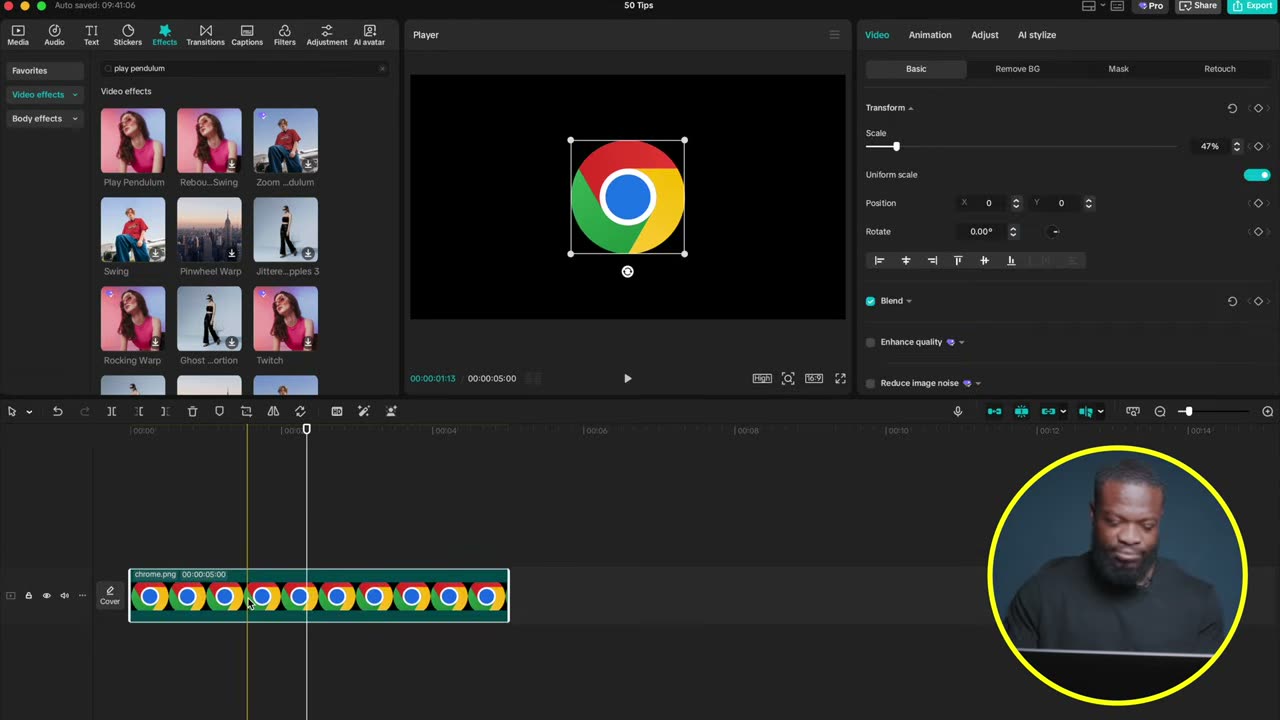Uncheck the Blend checkbox
1280x720 pixels.
(870, 301)
